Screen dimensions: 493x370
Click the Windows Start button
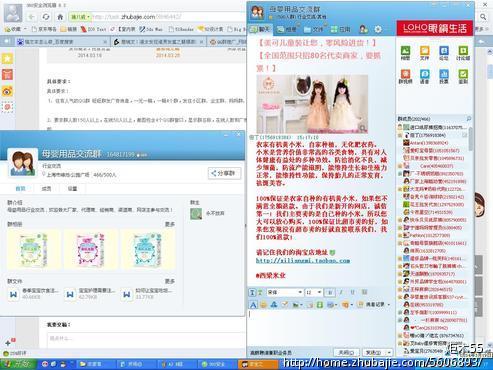[18, 365]
